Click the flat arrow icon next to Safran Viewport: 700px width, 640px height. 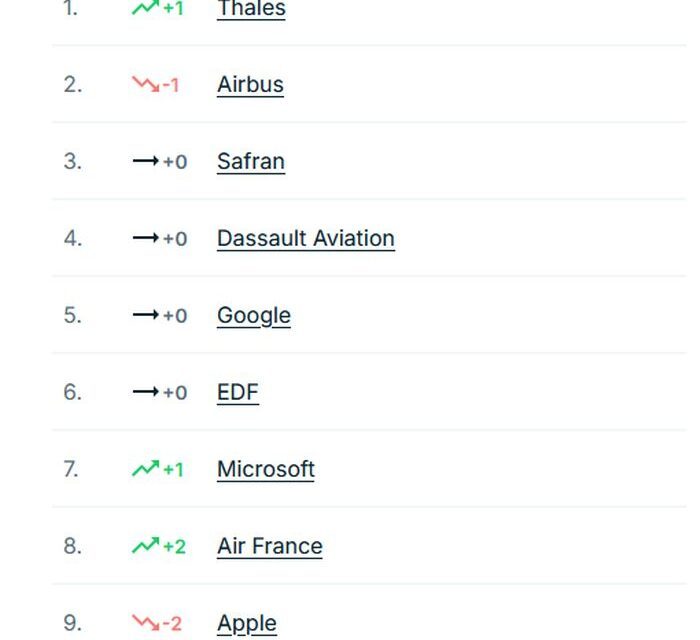pyautogui.click(x=146, y=161)
